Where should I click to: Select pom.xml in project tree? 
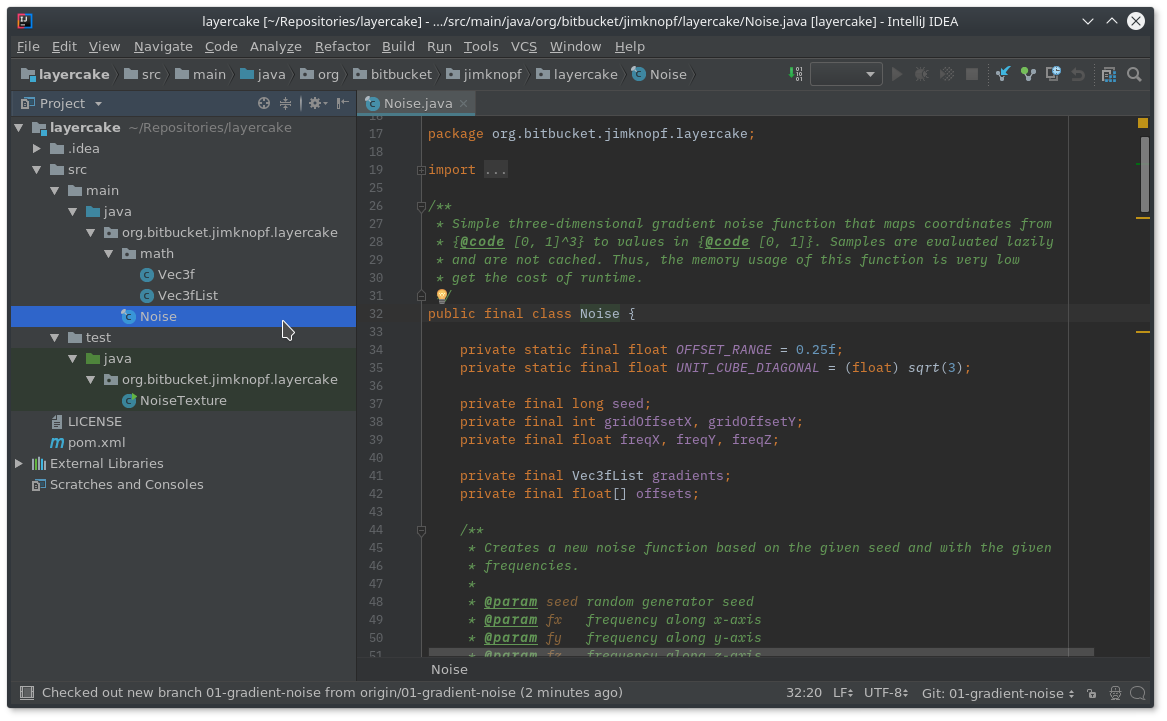click(x=88, y=442)
